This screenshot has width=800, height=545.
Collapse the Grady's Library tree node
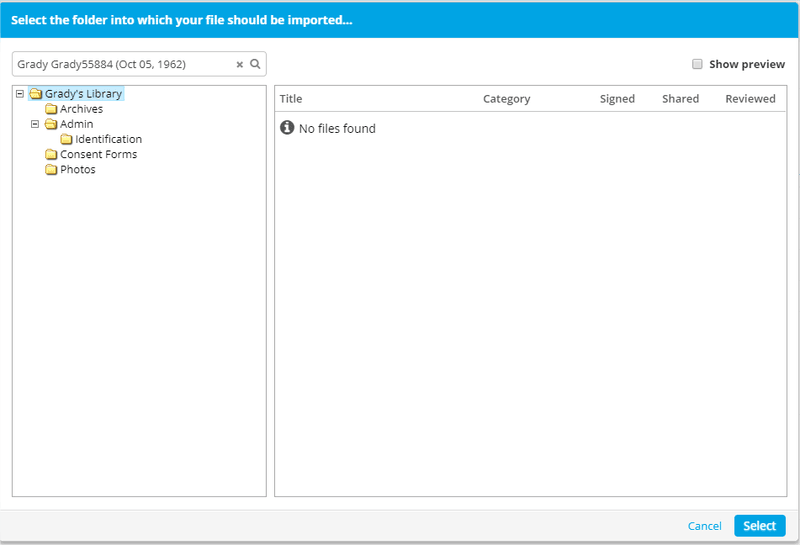pyautogui.click(x=20, y=94)
